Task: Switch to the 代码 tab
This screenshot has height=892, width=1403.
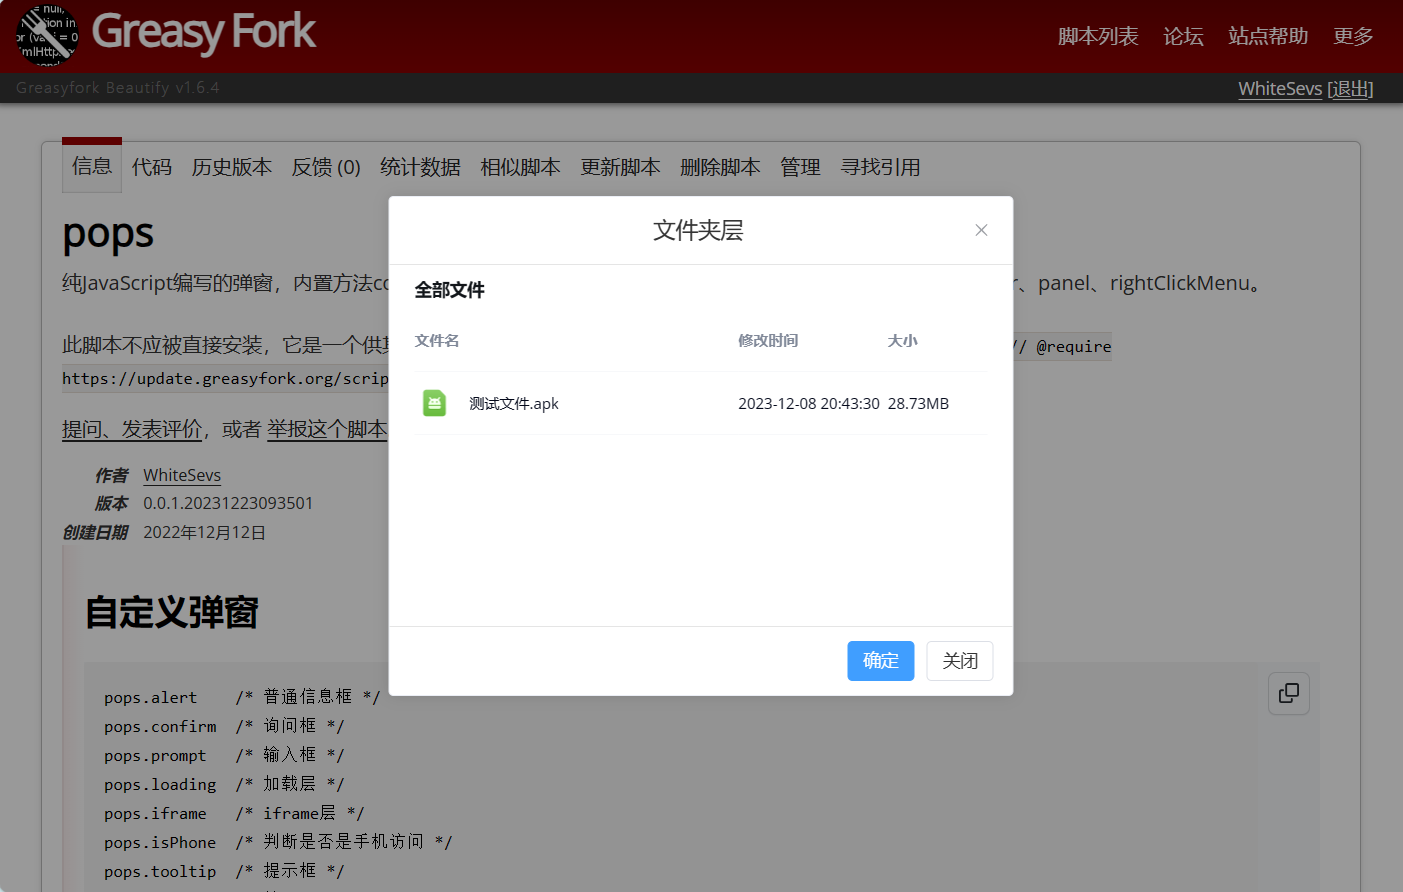Action: pyautogui.click(x=152, y=167)
